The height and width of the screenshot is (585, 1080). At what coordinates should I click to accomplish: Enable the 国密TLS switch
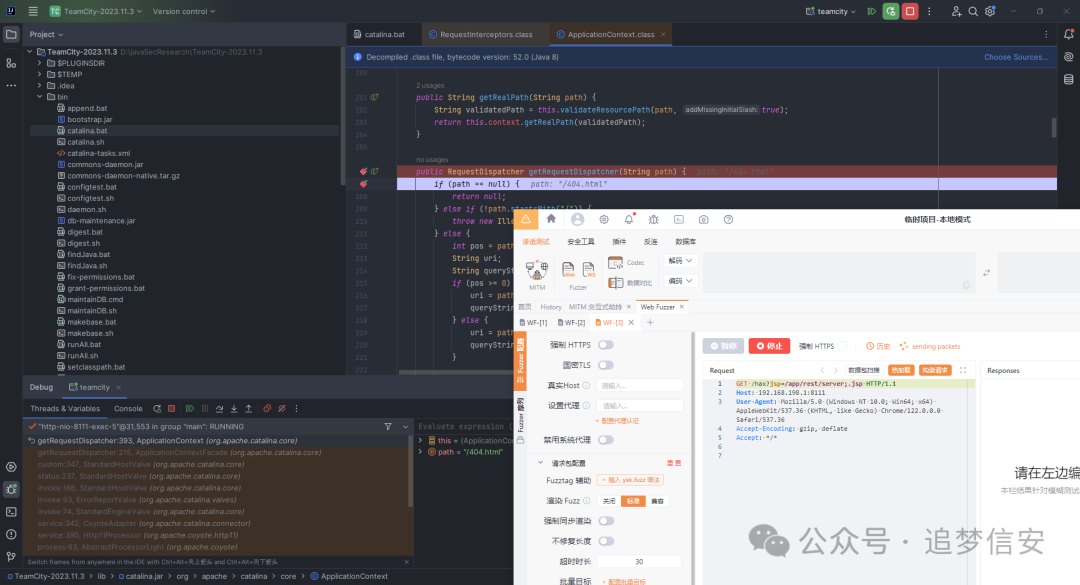tap(605, 365)
